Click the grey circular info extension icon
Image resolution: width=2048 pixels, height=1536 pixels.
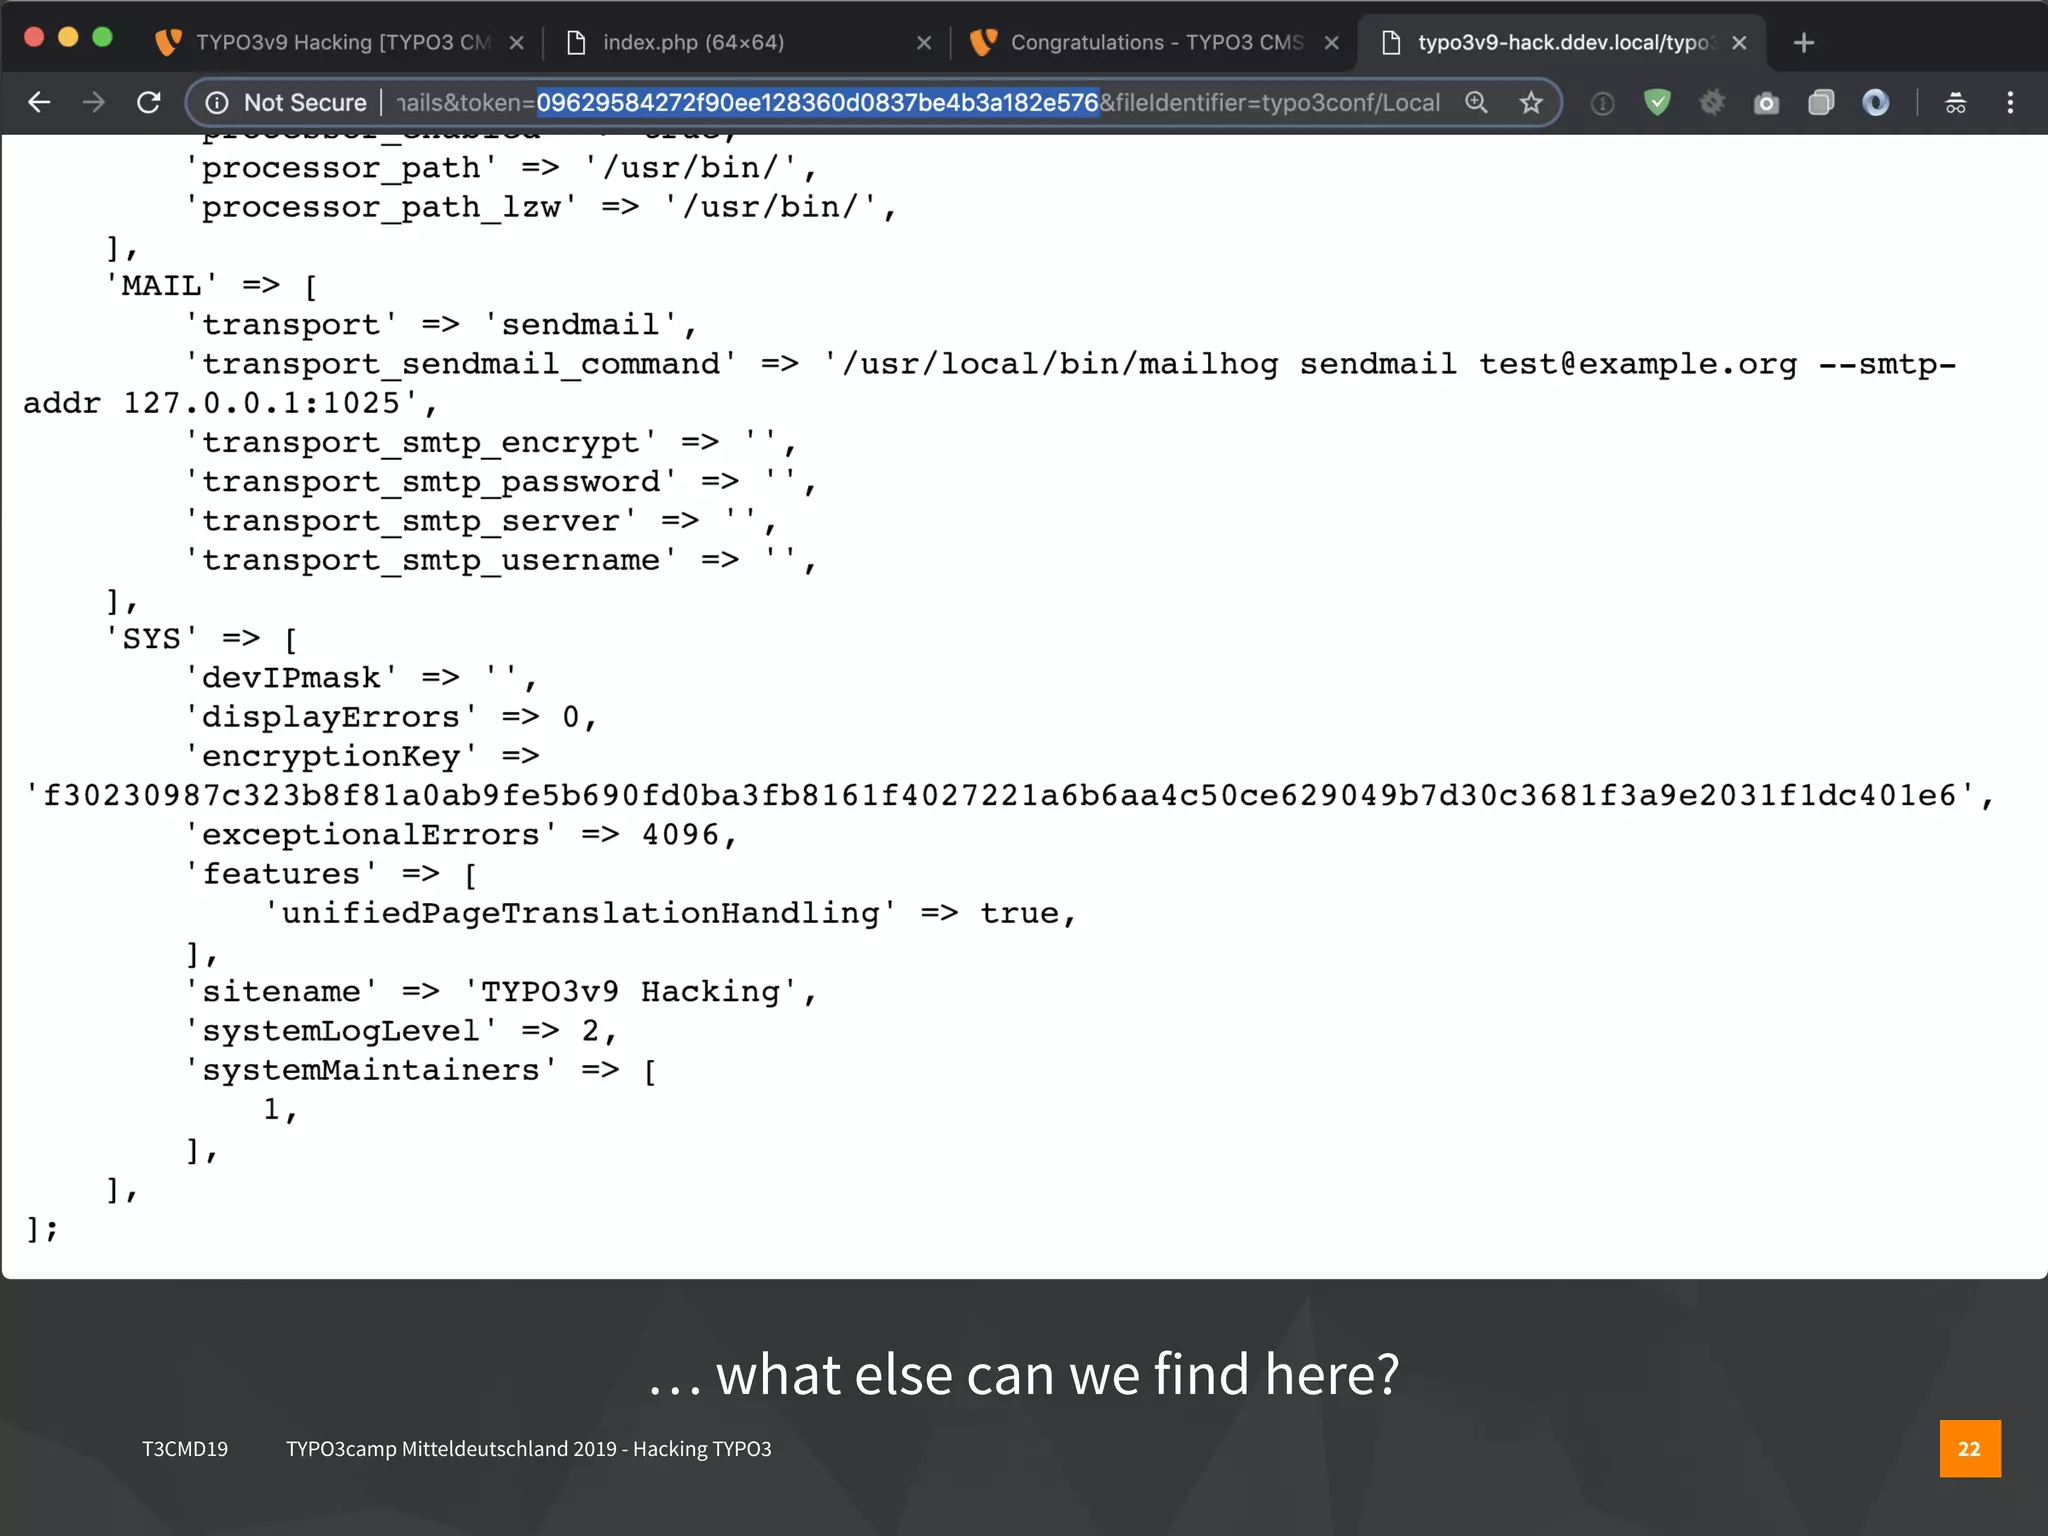click(1602, 103)
